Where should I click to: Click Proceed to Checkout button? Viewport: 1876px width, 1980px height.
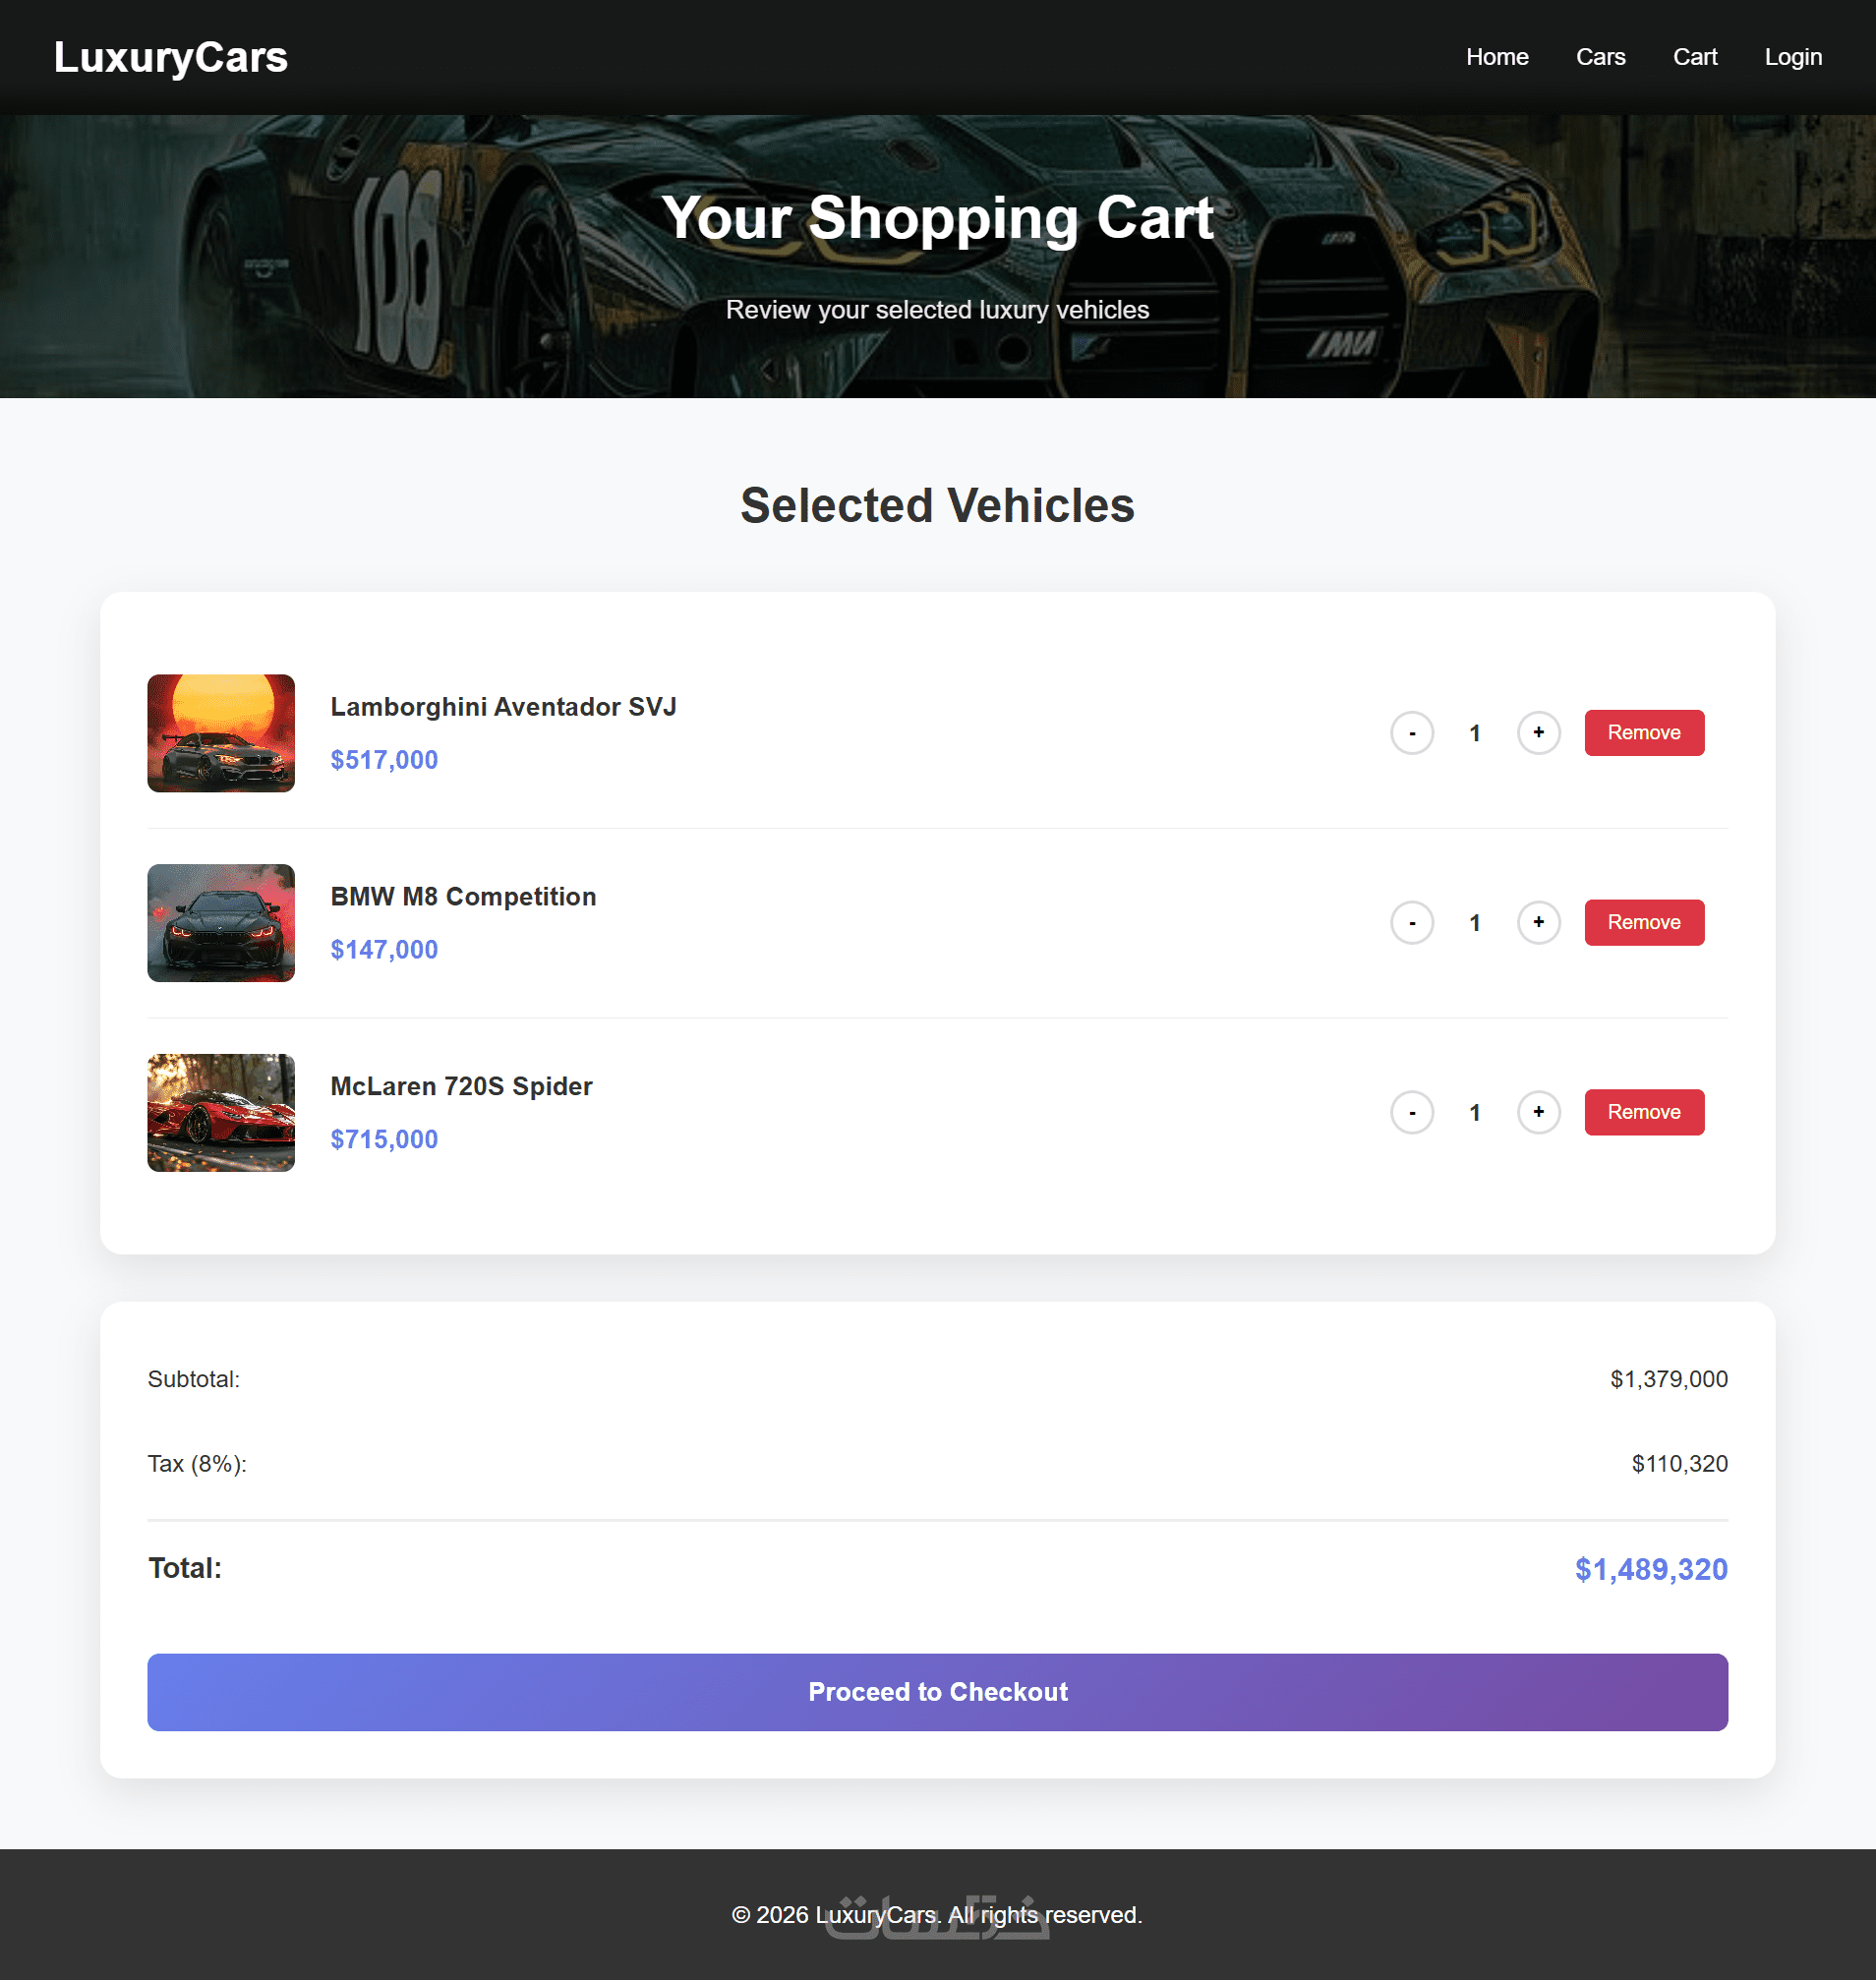click(x=937, y=1692)
